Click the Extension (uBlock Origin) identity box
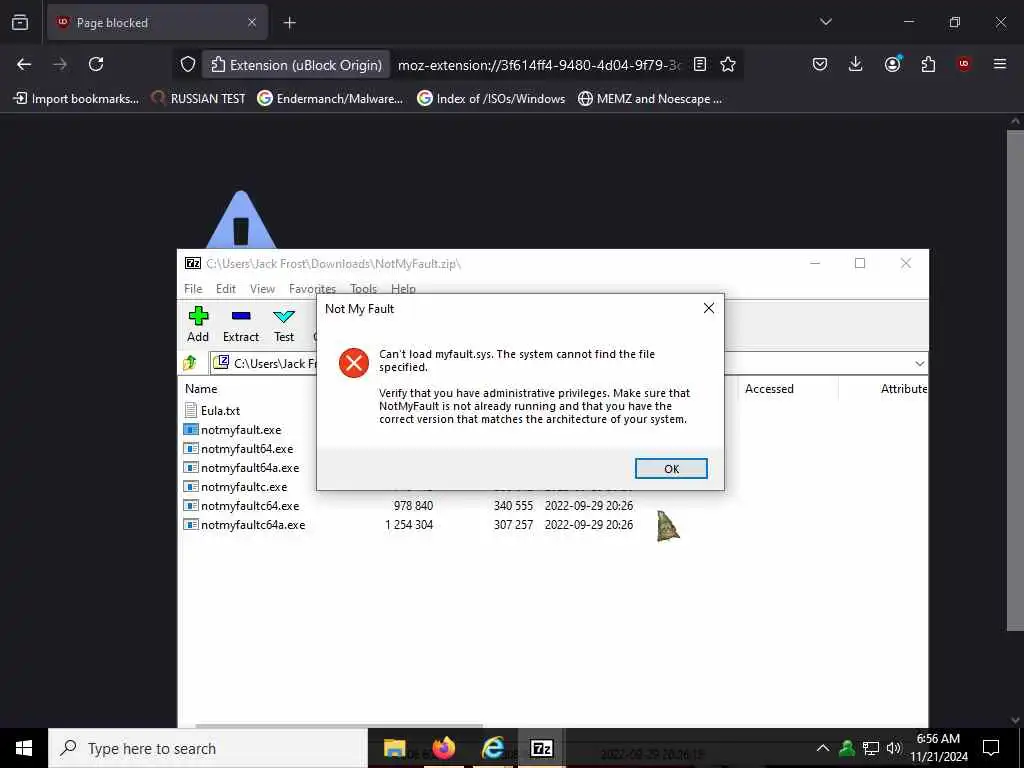Image resolution: width=1024 pixels, height=768 pixels. coord(296,65)
